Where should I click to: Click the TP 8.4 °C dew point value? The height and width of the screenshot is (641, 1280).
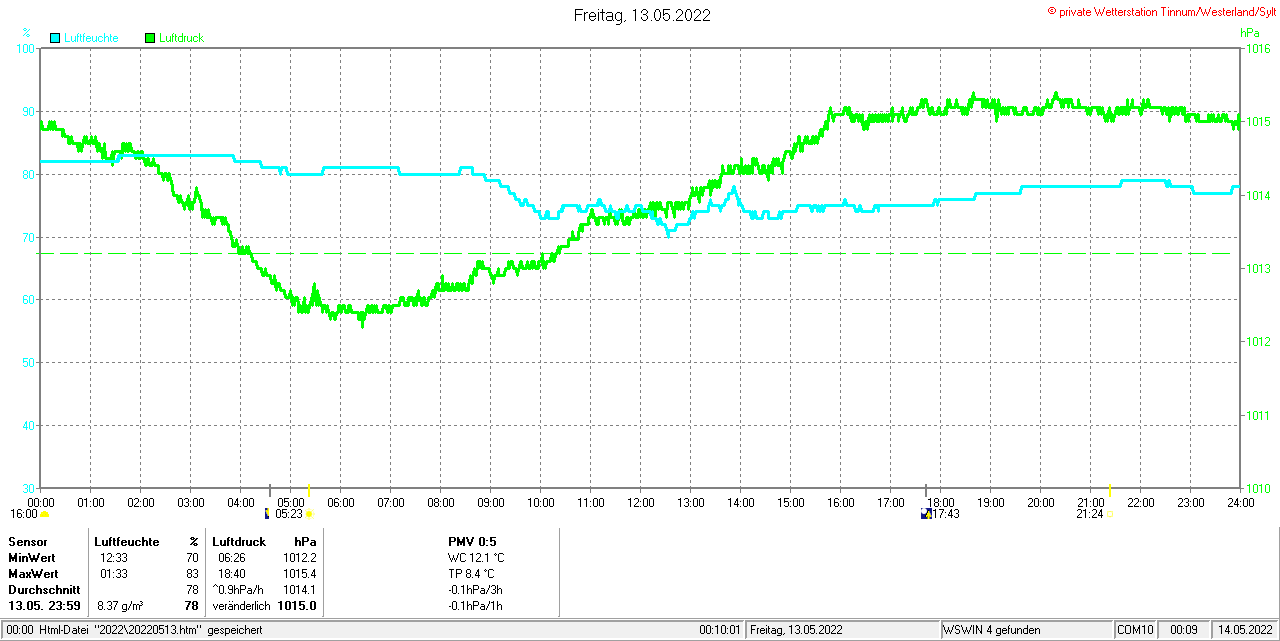472,574
